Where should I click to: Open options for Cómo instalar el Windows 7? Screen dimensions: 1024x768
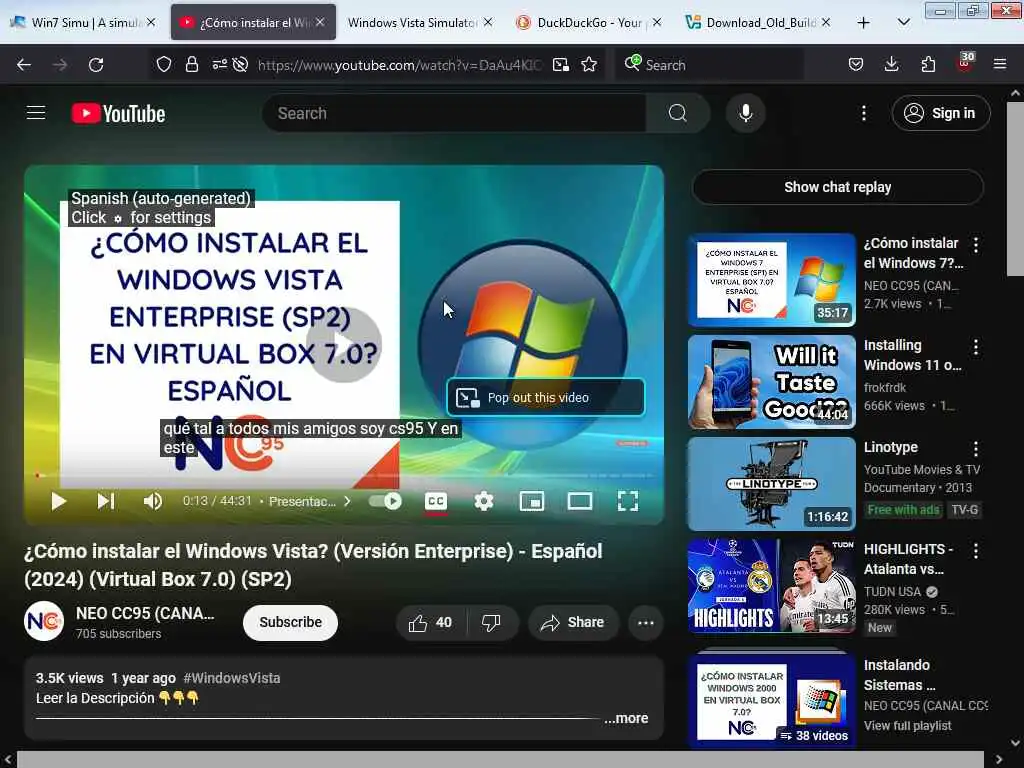[976, 245]
